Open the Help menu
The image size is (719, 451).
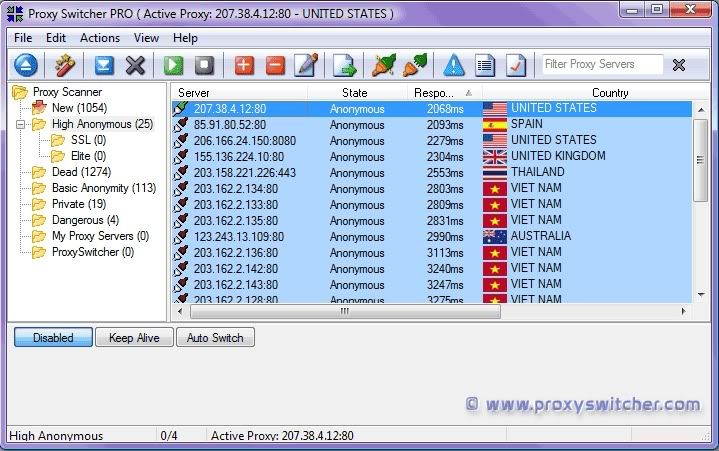click(185, 38)
